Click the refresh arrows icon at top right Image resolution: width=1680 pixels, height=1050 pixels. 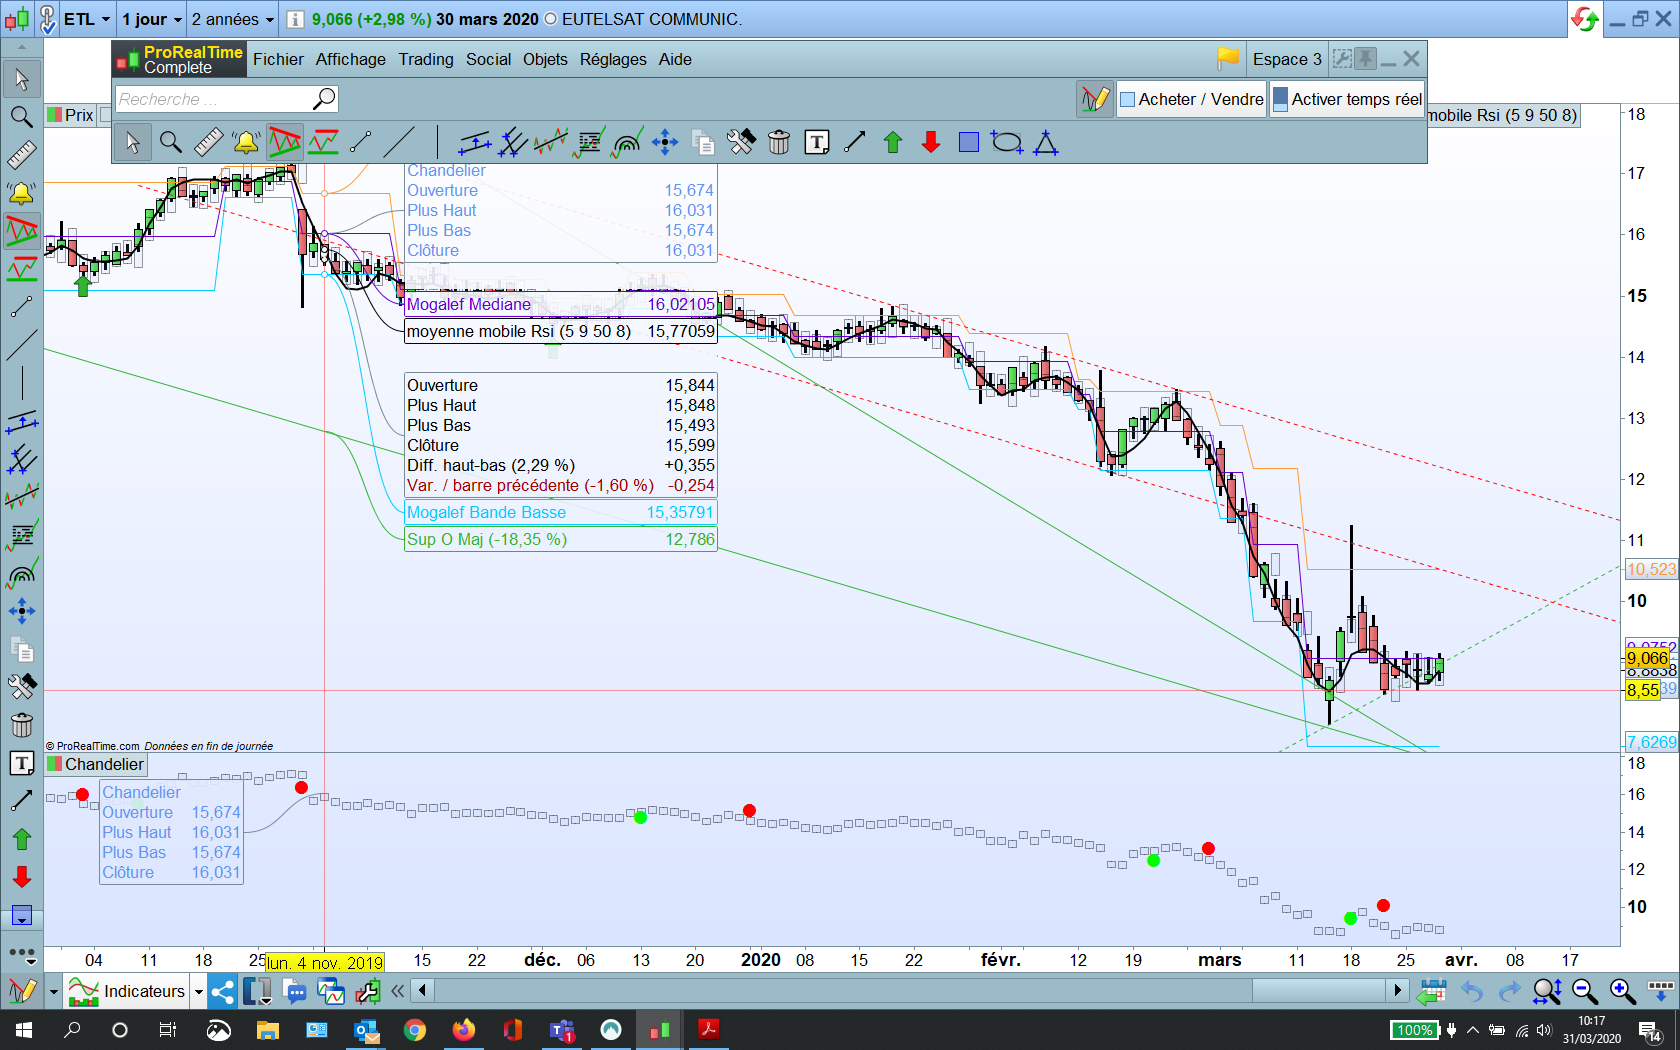[1585, 19]
